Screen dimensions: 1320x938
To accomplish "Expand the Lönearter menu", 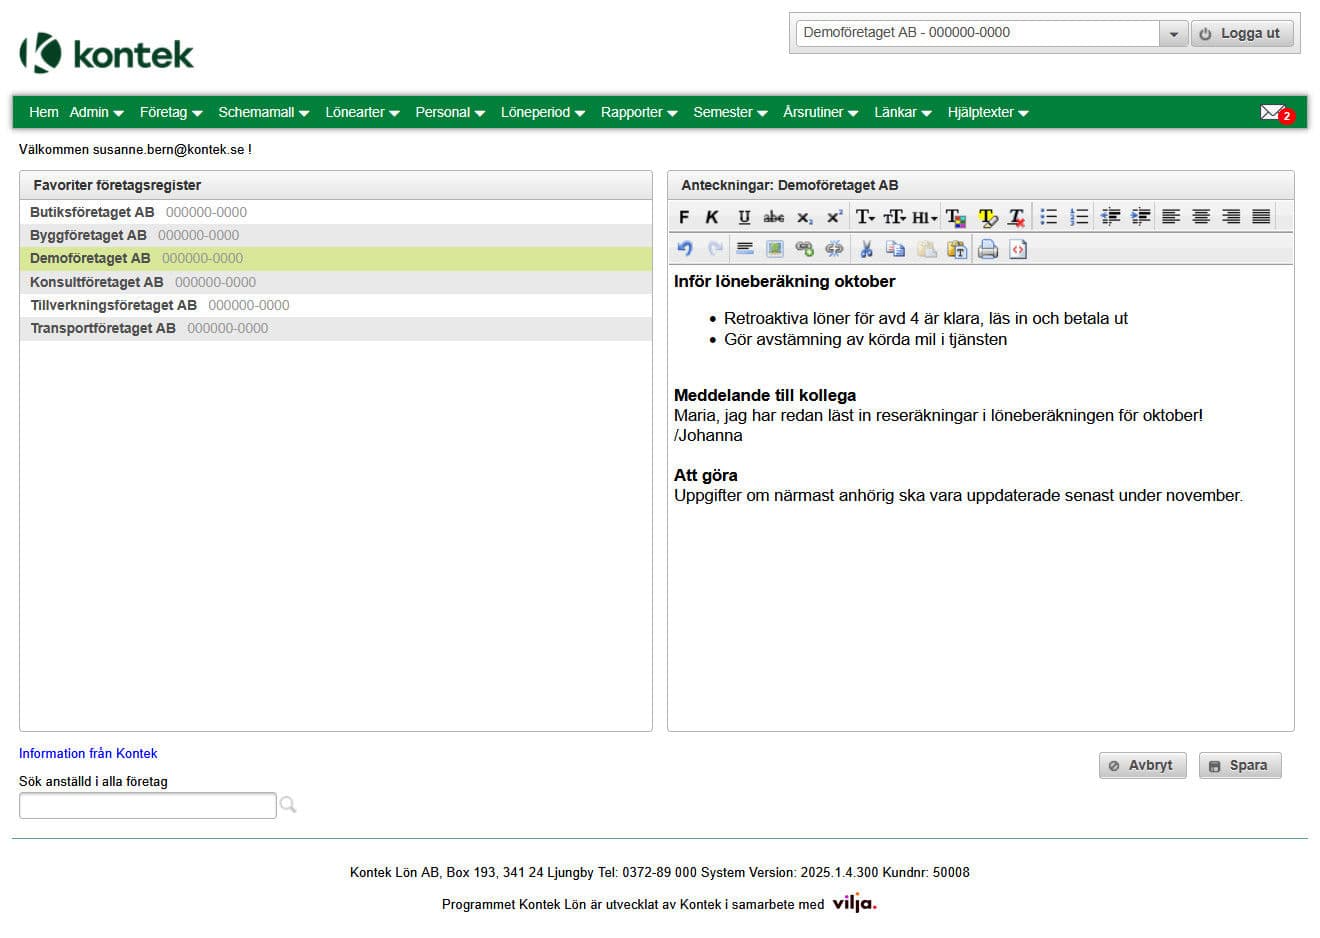I will click(362, 112).
